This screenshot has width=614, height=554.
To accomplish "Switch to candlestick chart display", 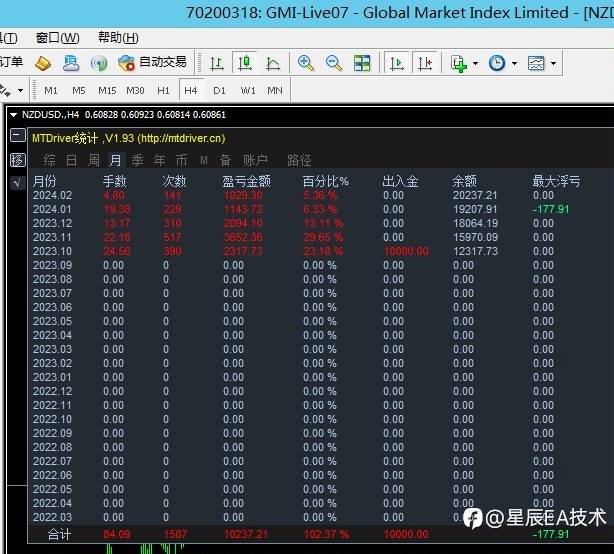I will [245, 63].
